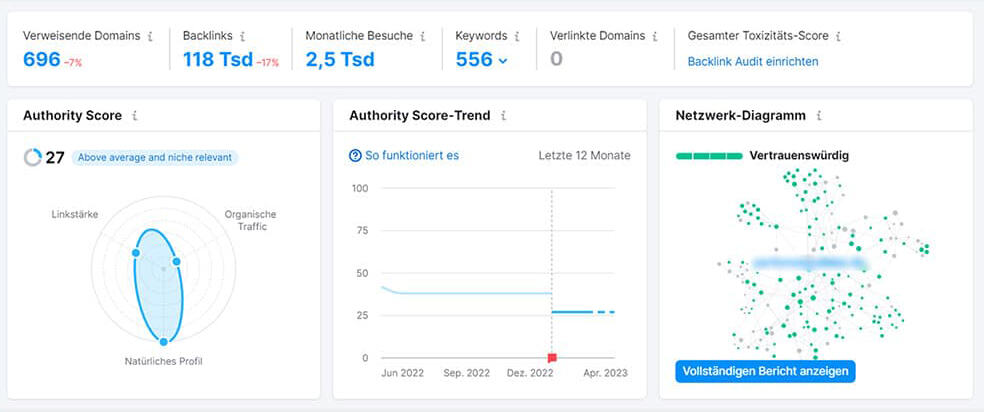Open the 2,5 Tsd monthly visits value
984x412 pixels.
[x=340, y=59]
